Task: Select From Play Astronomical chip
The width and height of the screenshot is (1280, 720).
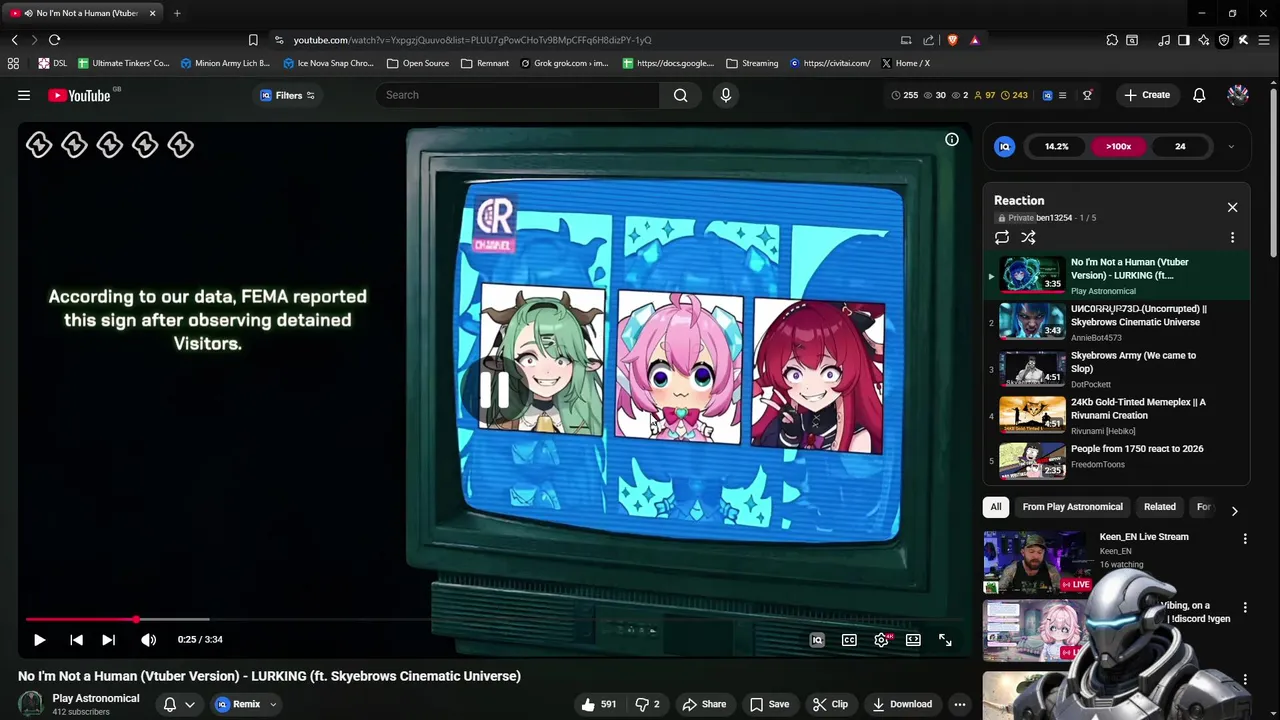Action: point(1072,507)
